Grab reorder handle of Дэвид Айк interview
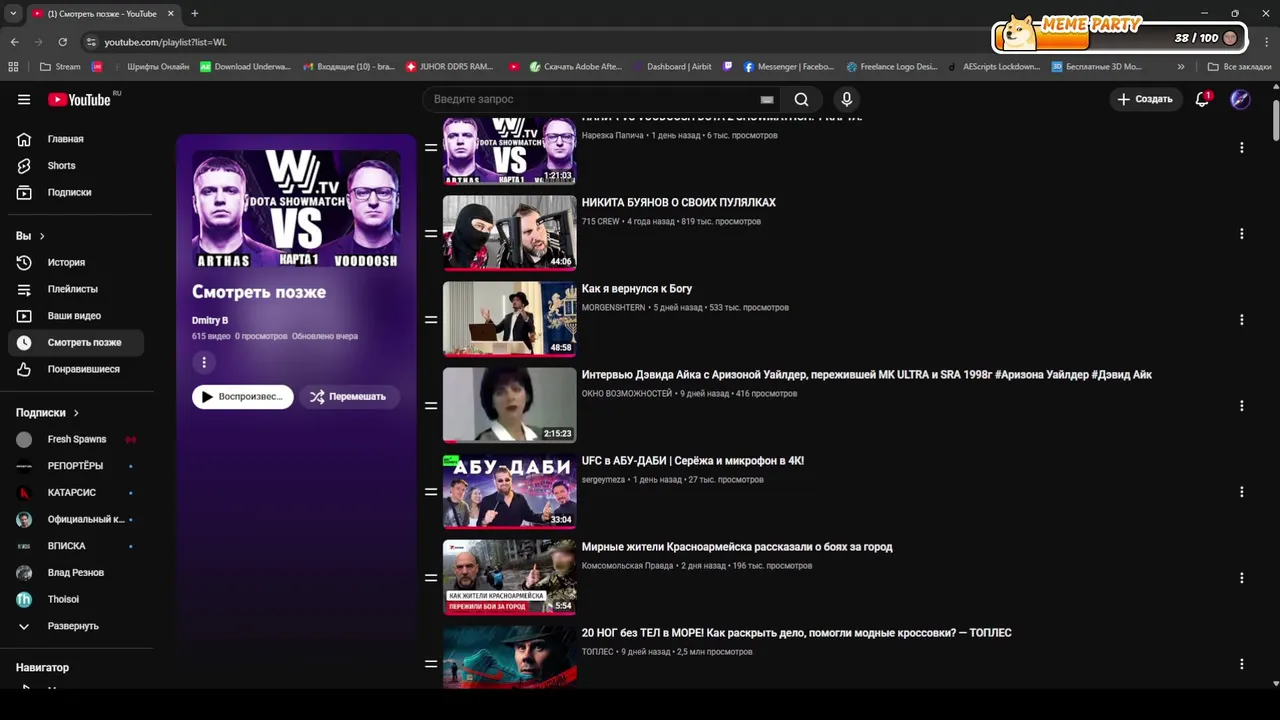 tap(431, 406)
